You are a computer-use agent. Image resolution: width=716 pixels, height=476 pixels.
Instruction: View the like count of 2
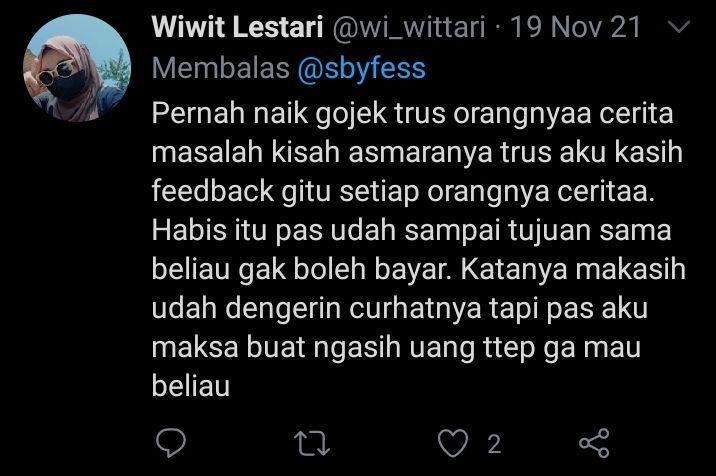[x=494, y=444]
